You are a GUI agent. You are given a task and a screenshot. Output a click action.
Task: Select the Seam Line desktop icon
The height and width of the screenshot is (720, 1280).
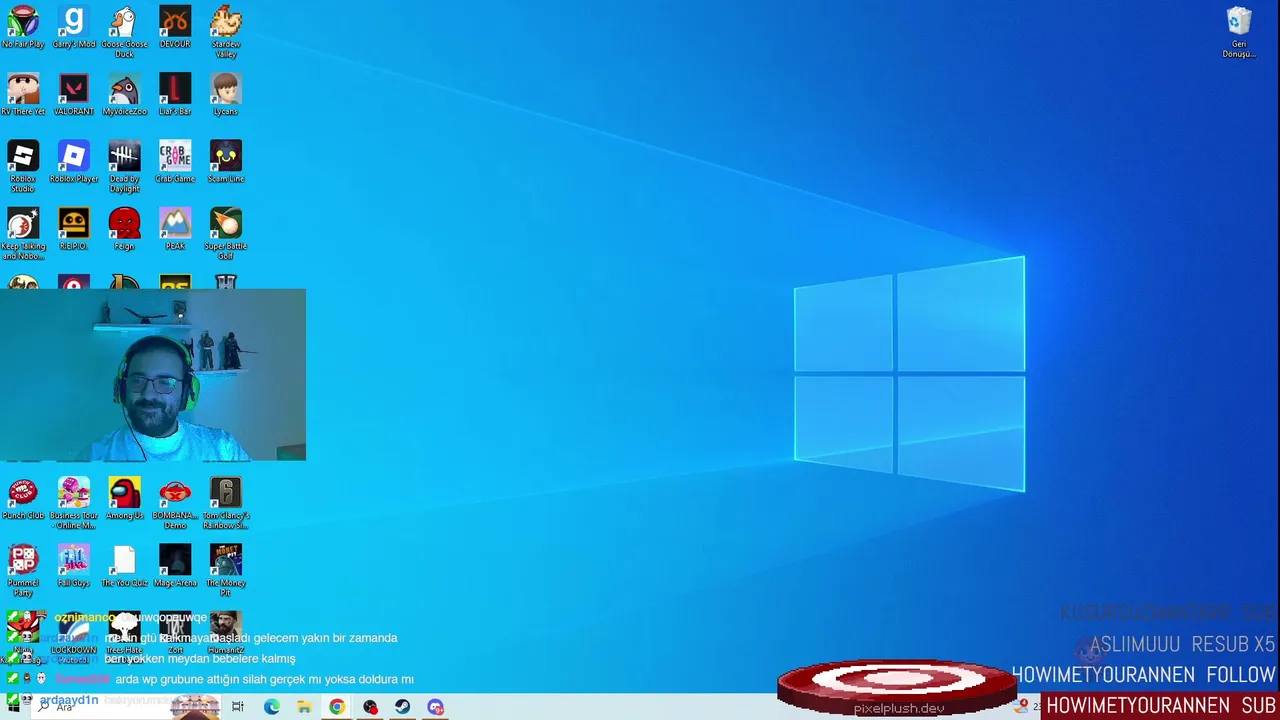tap(226, 161)
